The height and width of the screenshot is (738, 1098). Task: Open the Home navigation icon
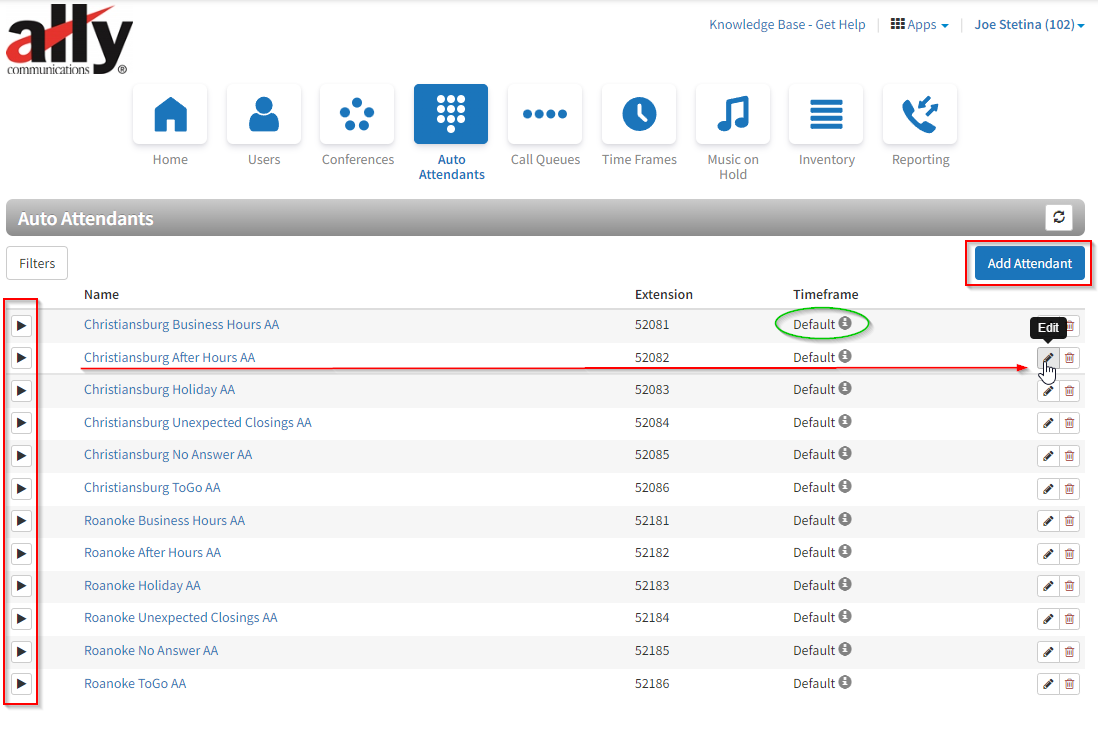point(170,115)
